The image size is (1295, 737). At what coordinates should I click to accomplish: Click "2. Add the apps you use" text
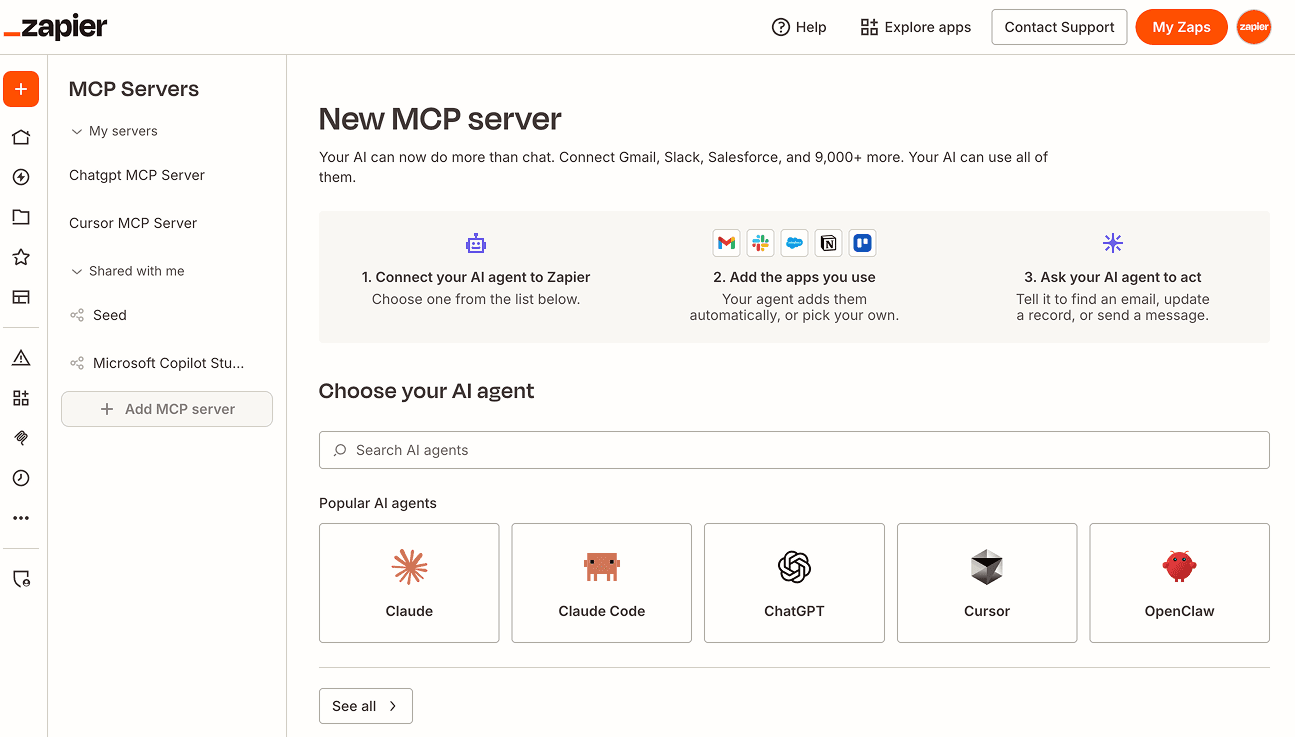click(794, 277)
